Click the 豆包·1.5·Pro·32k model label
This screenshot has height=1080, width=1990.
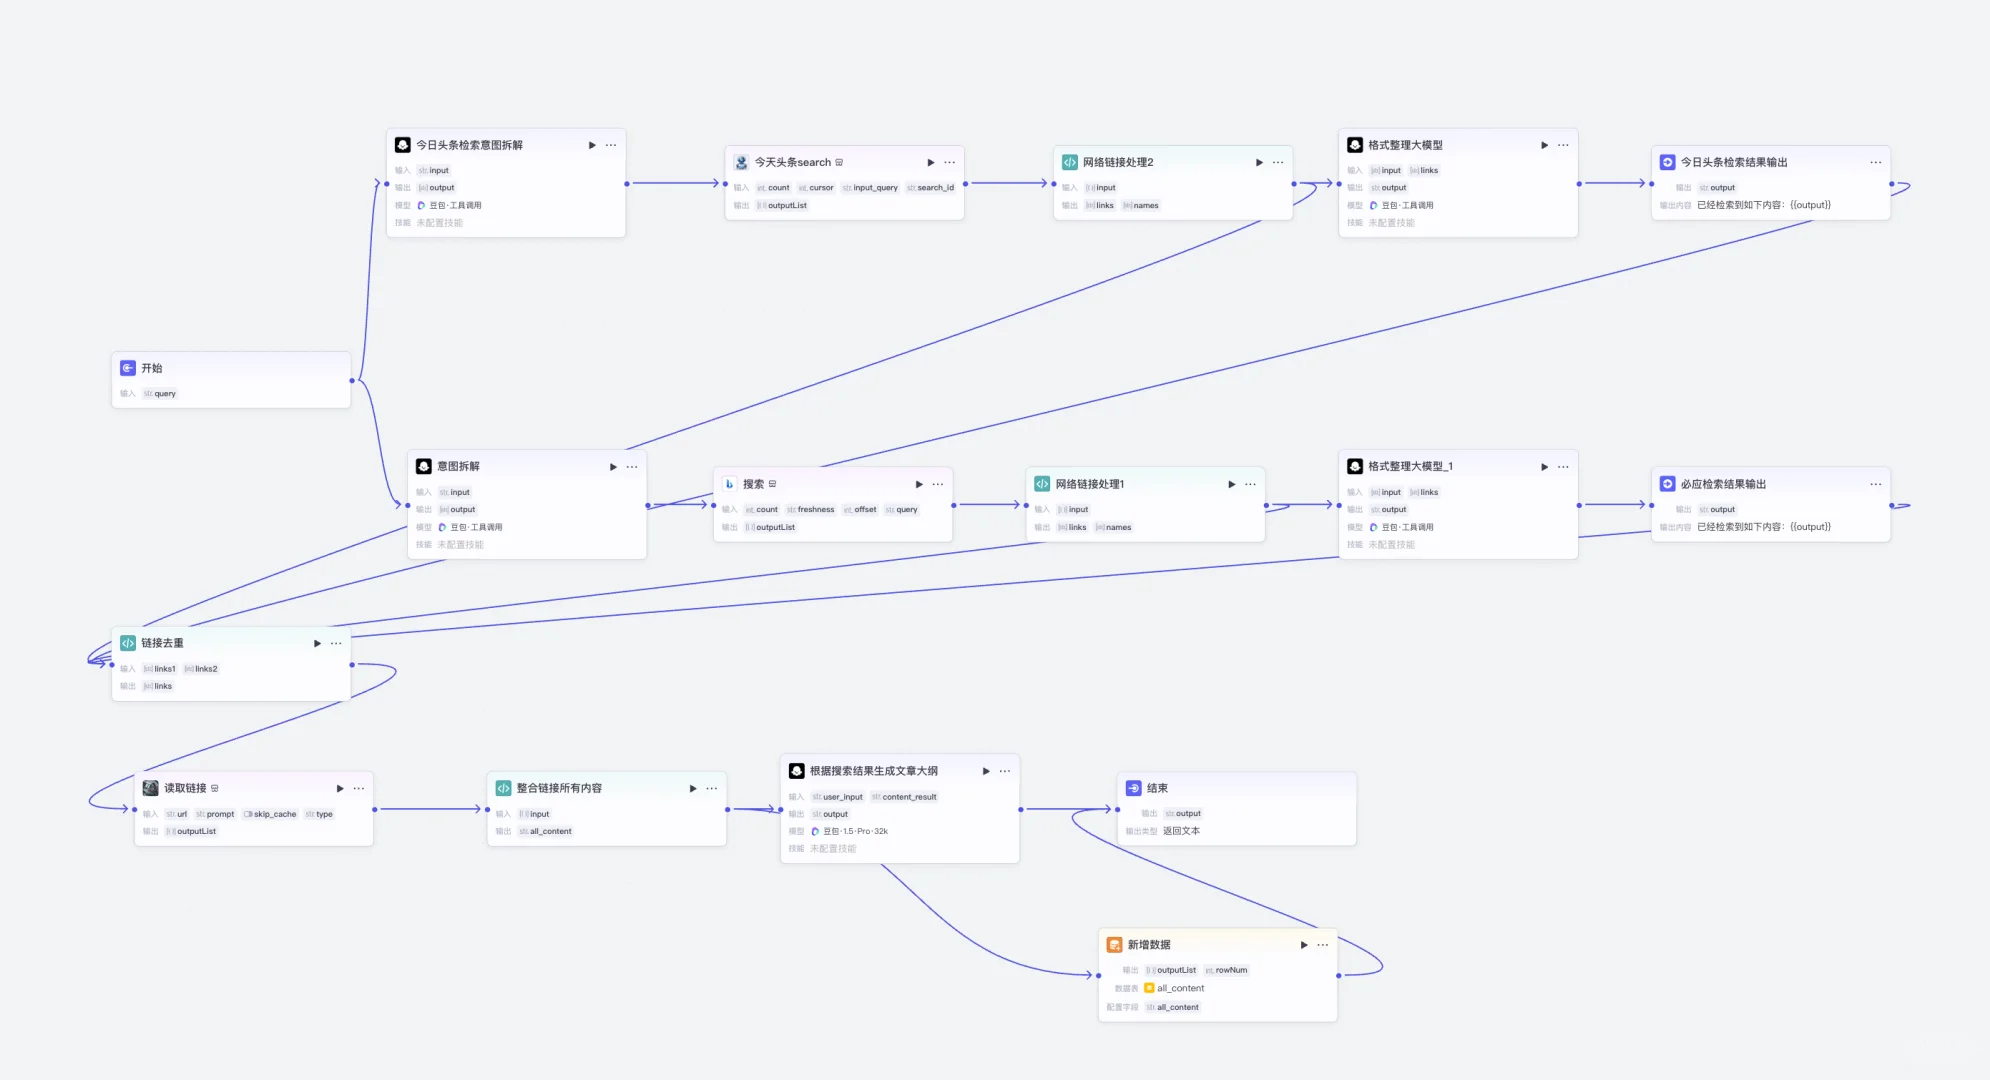click(855, 831)
